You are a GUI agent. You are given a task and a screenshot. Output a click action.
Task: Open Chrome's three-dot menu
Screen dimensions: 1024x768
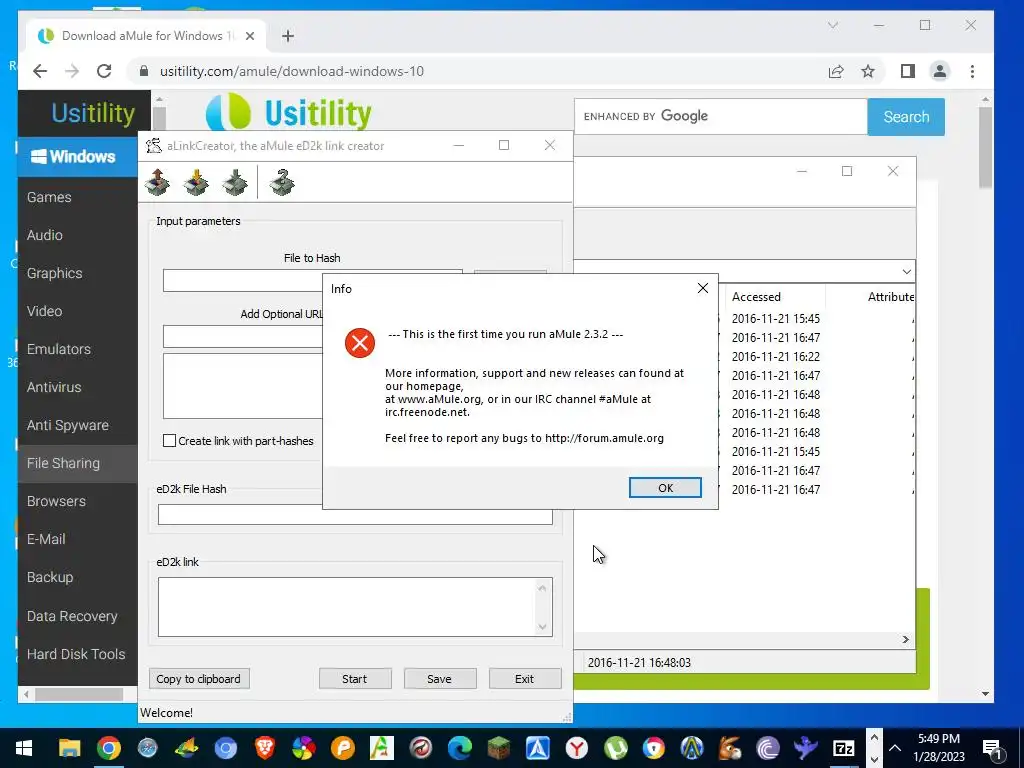tap(972, 71)
